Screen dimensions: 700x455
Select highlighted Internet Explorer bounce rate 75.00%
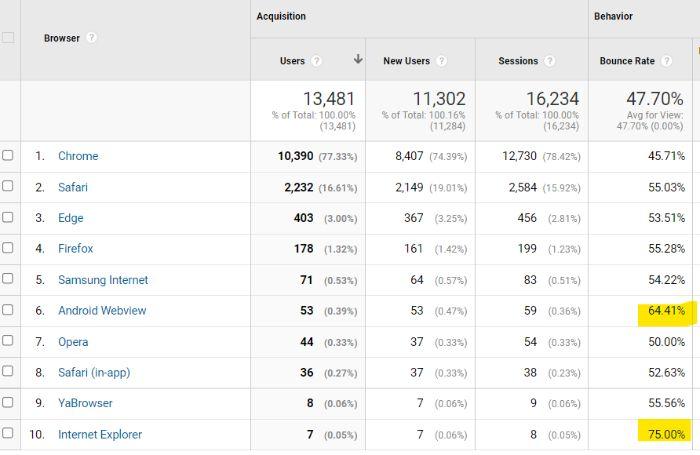[667, 434]
